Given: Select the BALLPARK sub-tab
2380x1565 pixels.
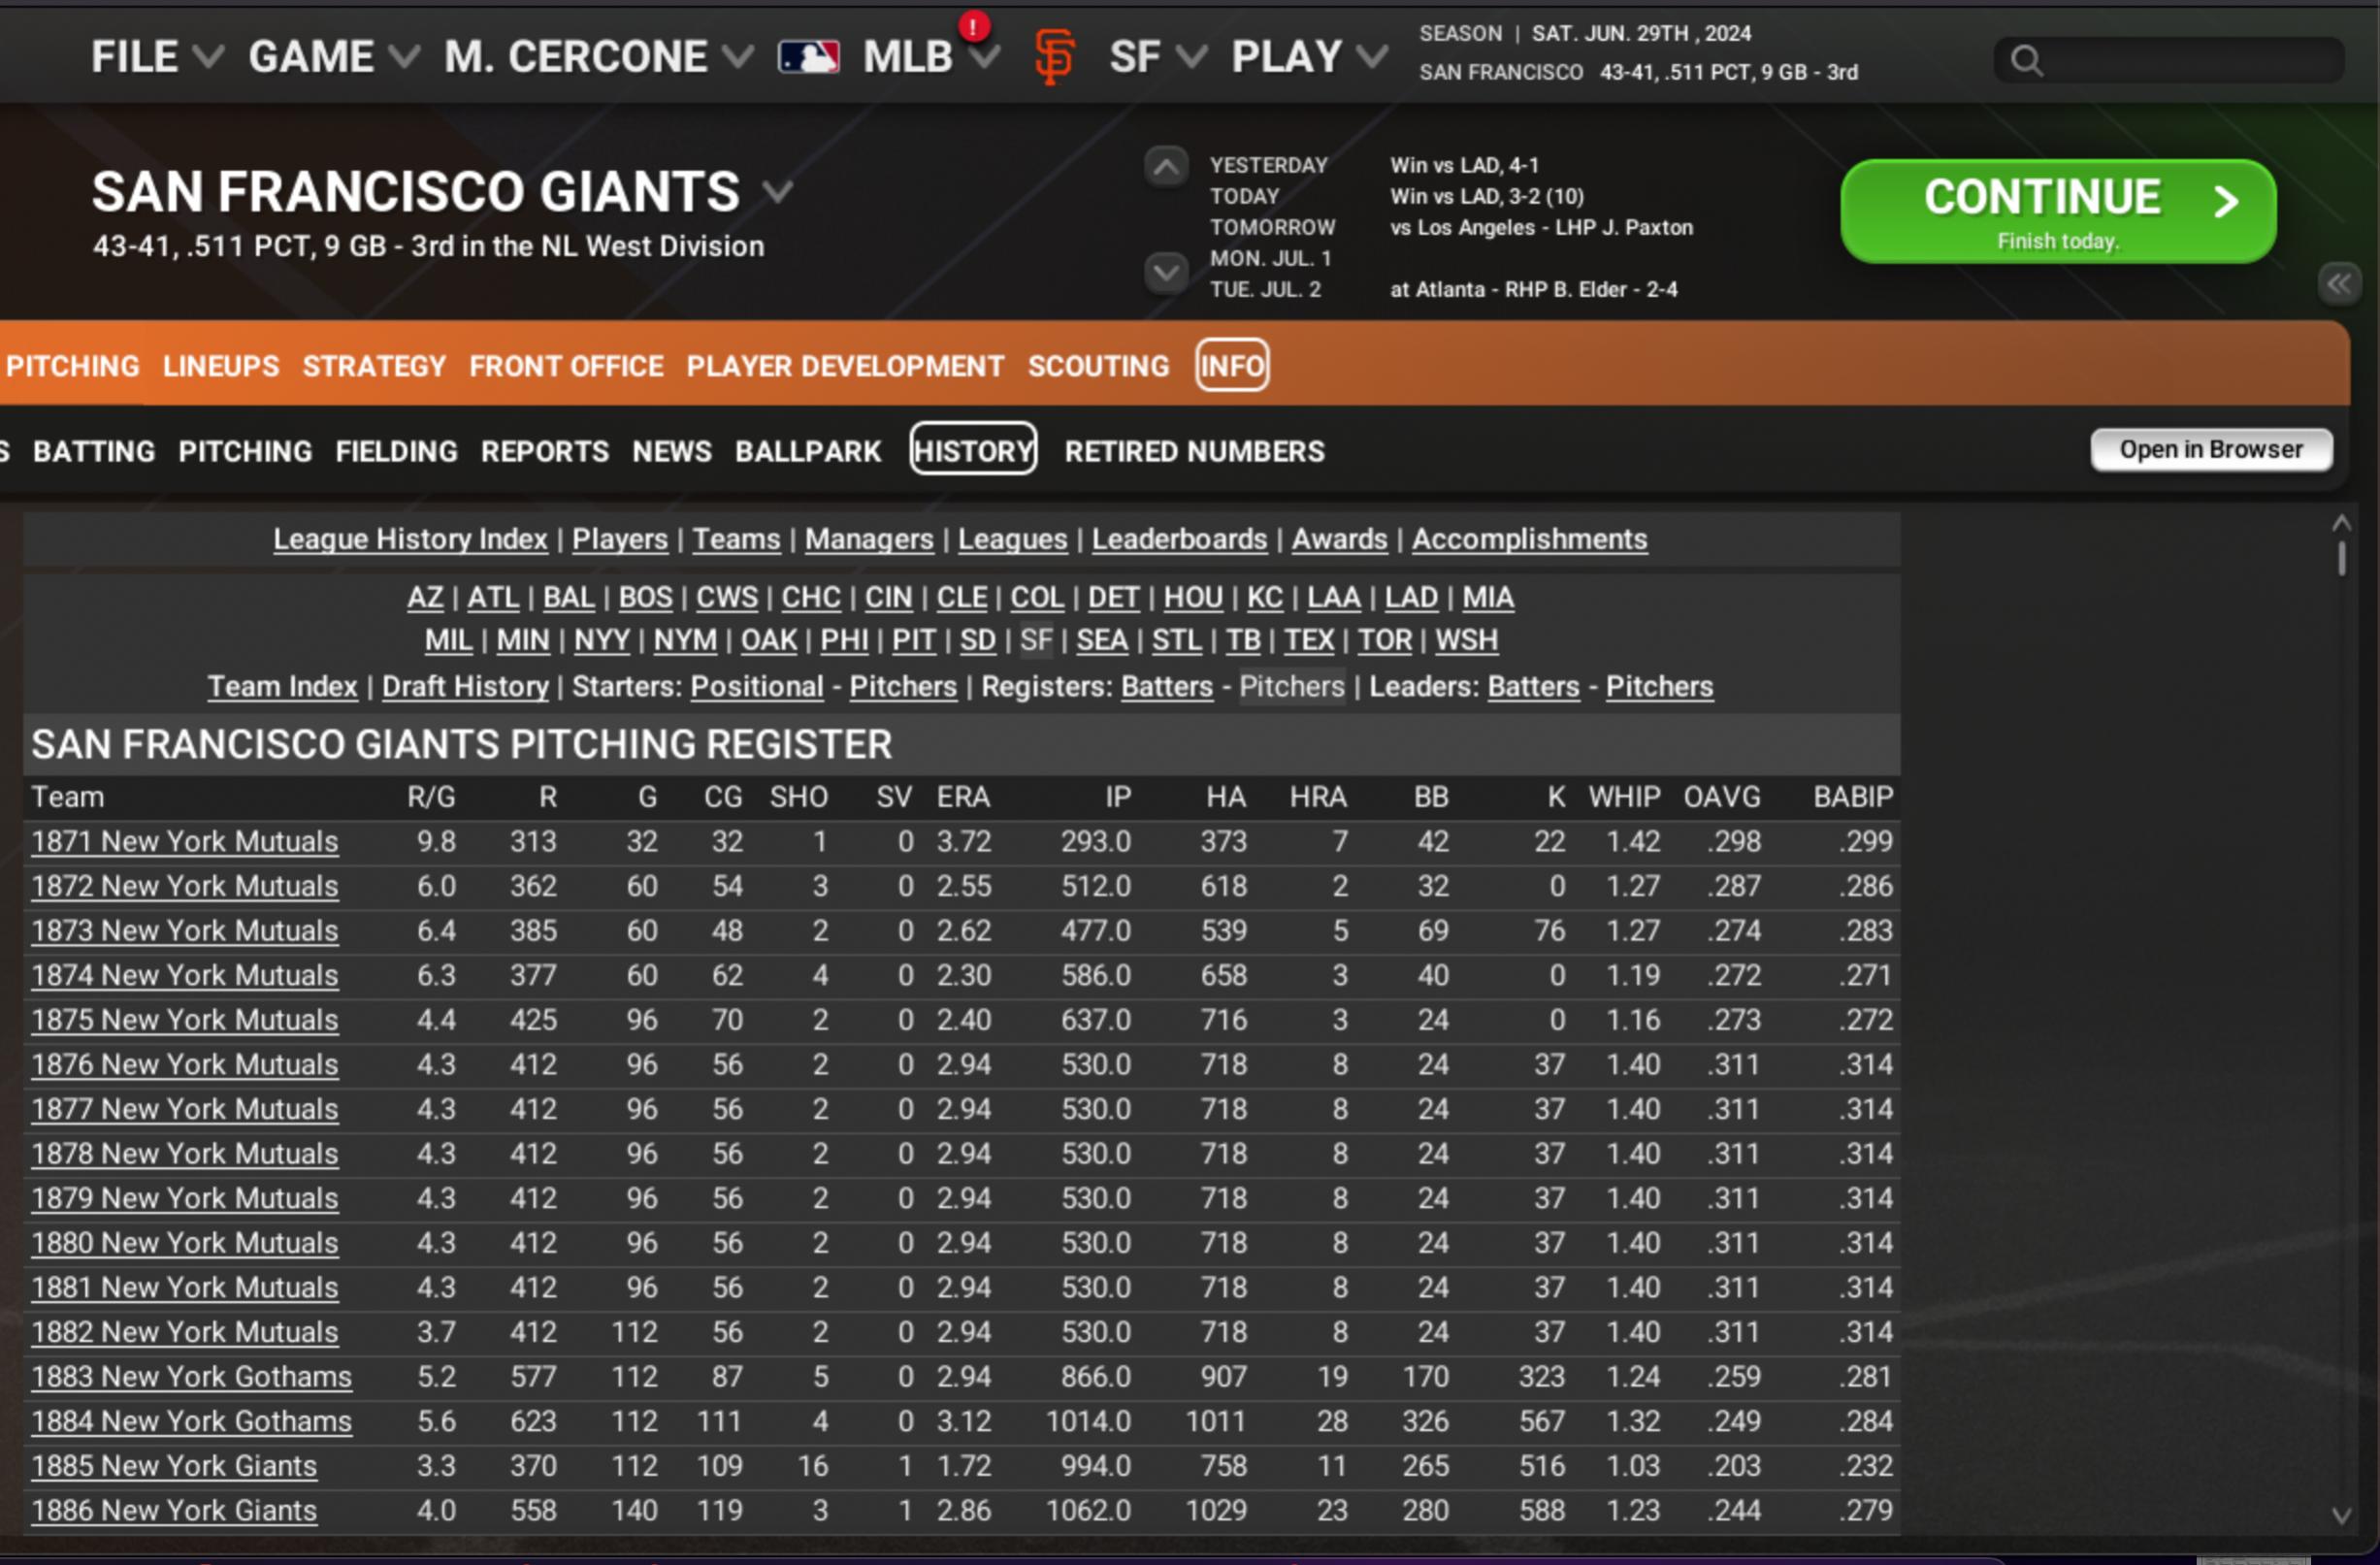Looking at the screenshot, I should click(807, 452).
